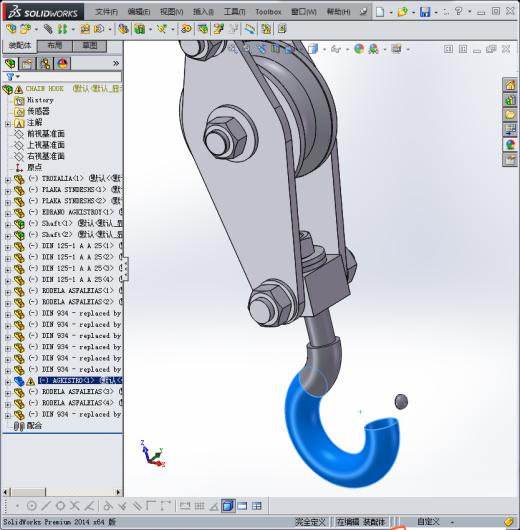Image resolution: width=520 pixels, height=530 pixels.
Task: Switch to the 布局 tab
Action: coord(55,46)
